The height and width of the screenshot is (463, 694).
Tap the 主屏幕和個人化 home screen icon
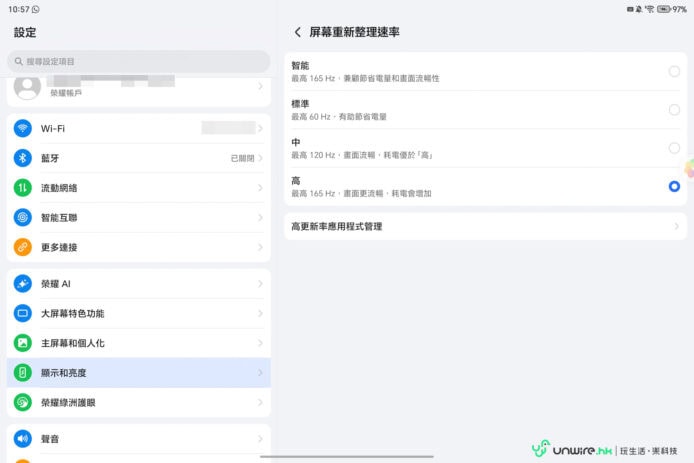23,343
